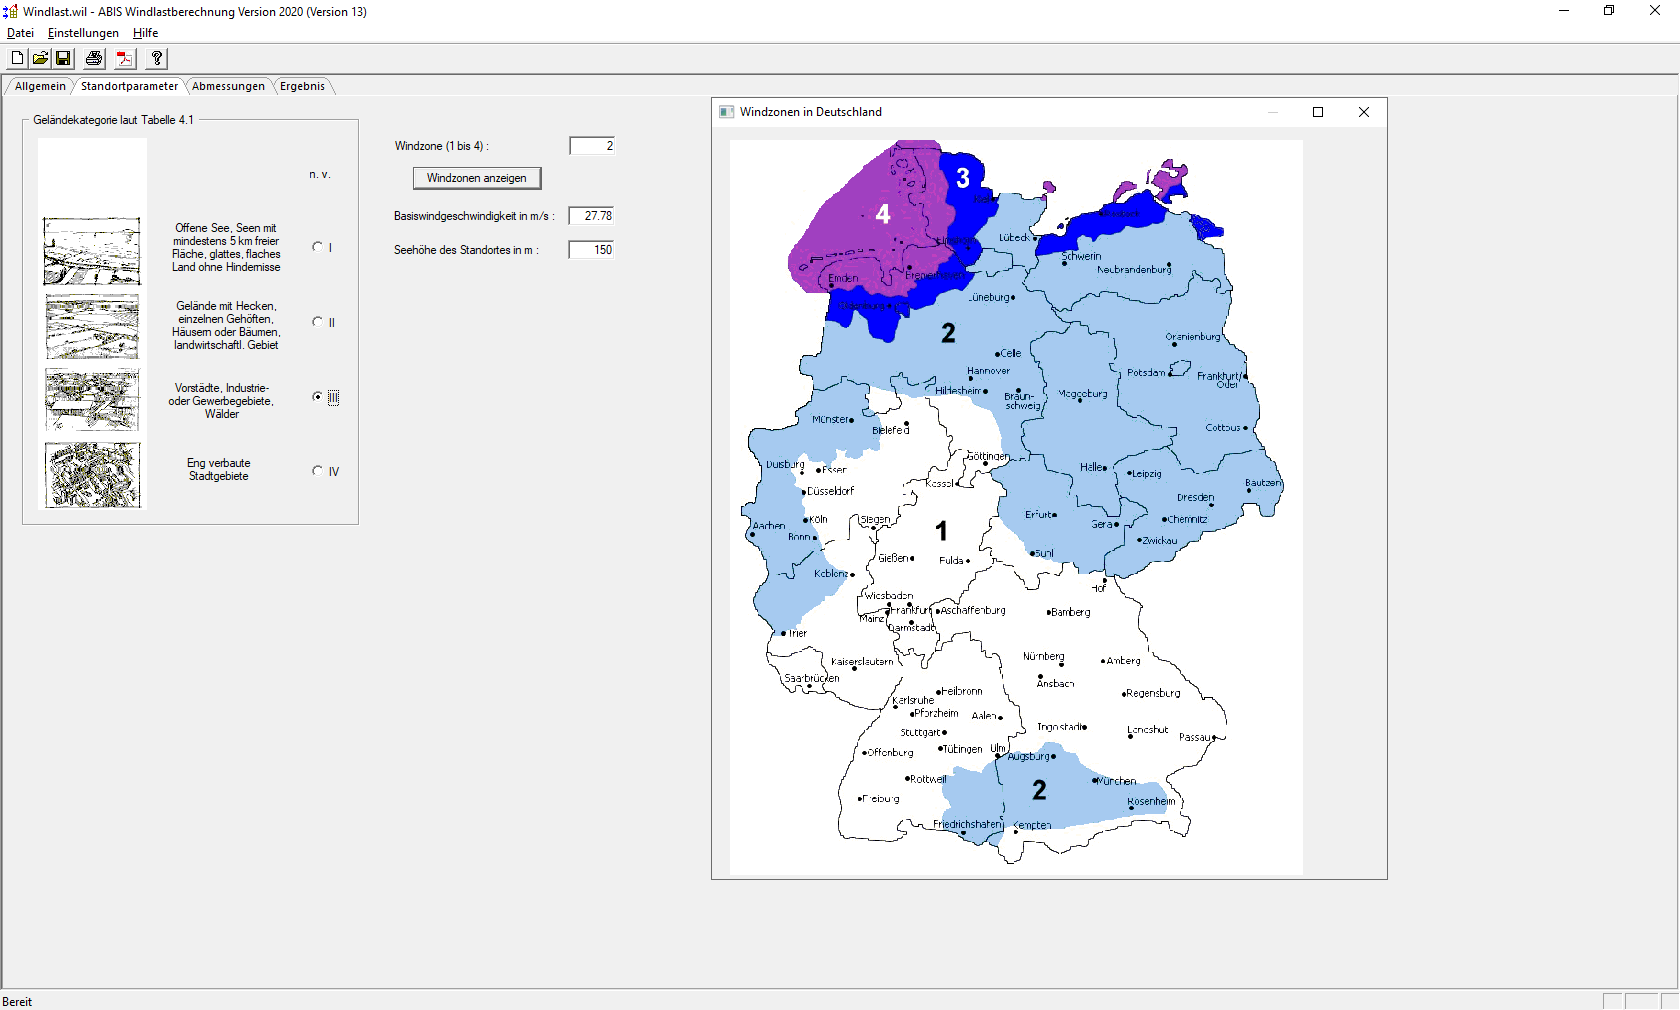
Task: Pick terrain category IV radio button
Action: pyautogui.click(x=318, y=471)
